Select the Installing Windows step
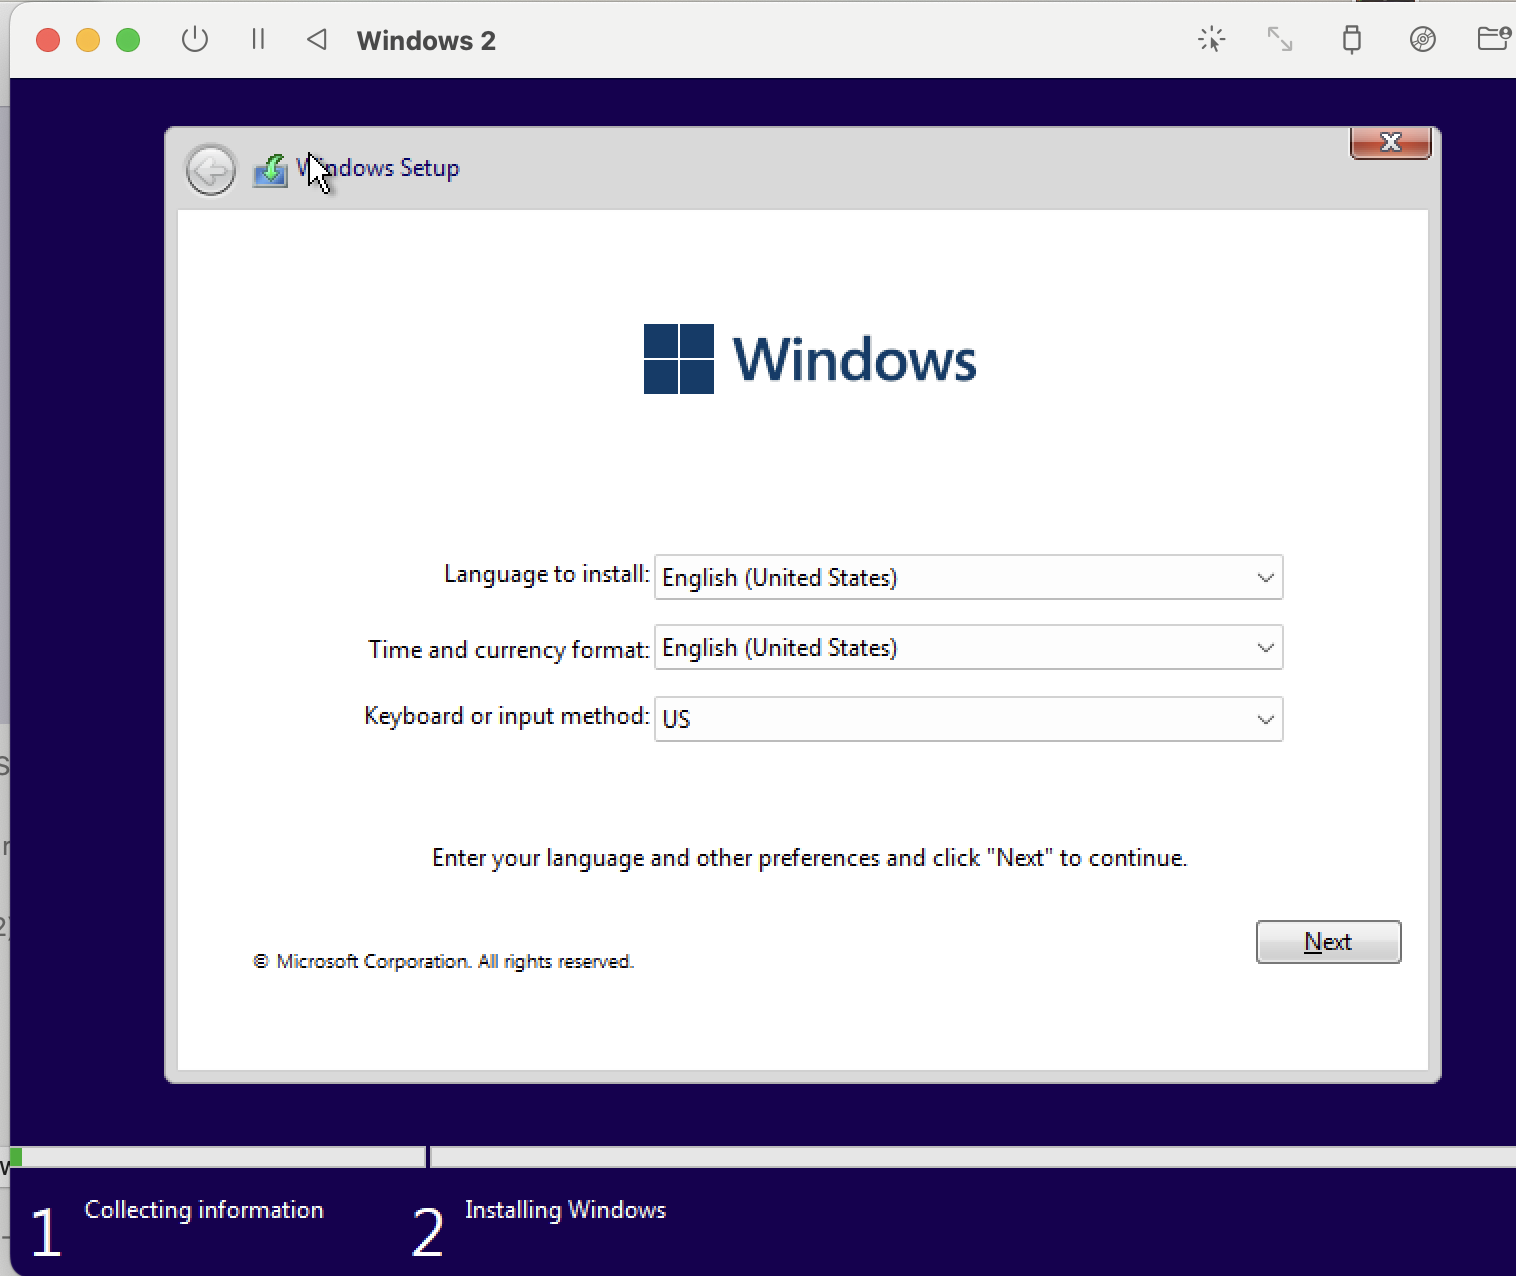Image resolution: width=1516 pixels, height=1276 pixels. point(565,1210)
